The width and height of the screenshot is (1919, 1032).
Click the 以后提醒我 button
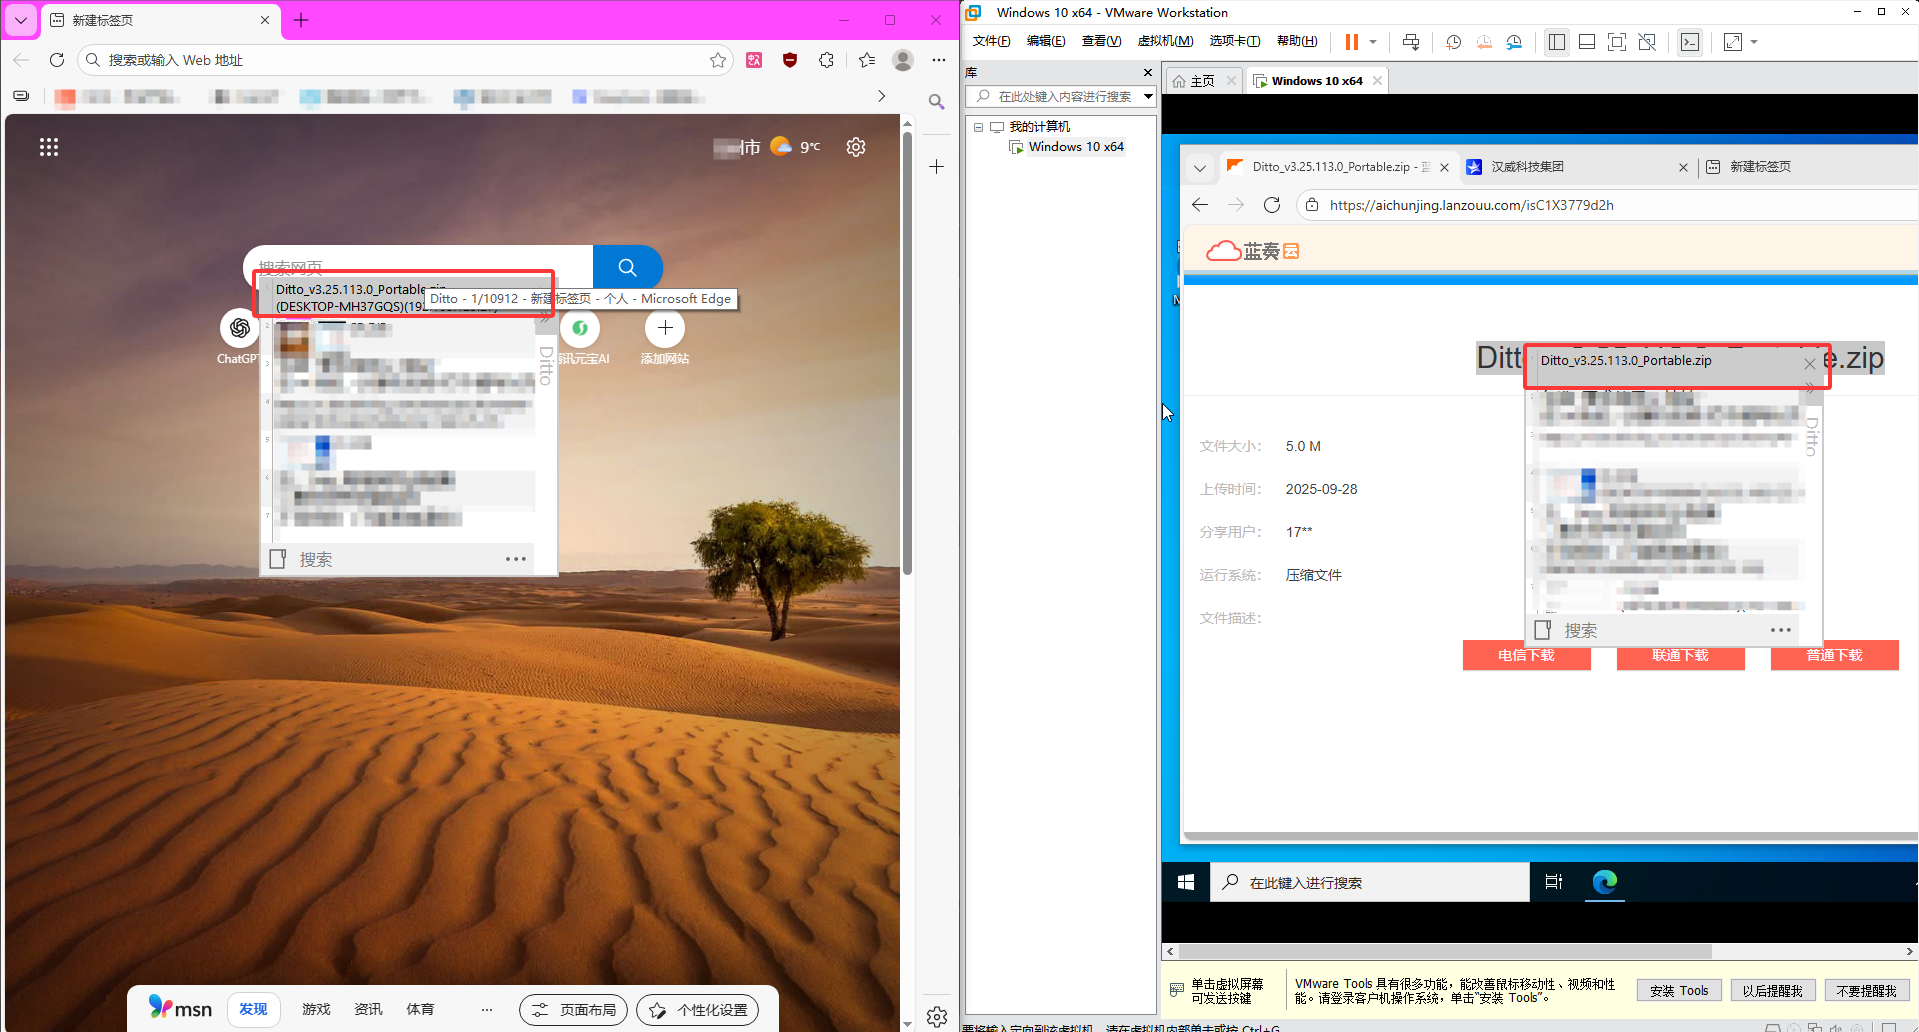tap(1772, 991)
